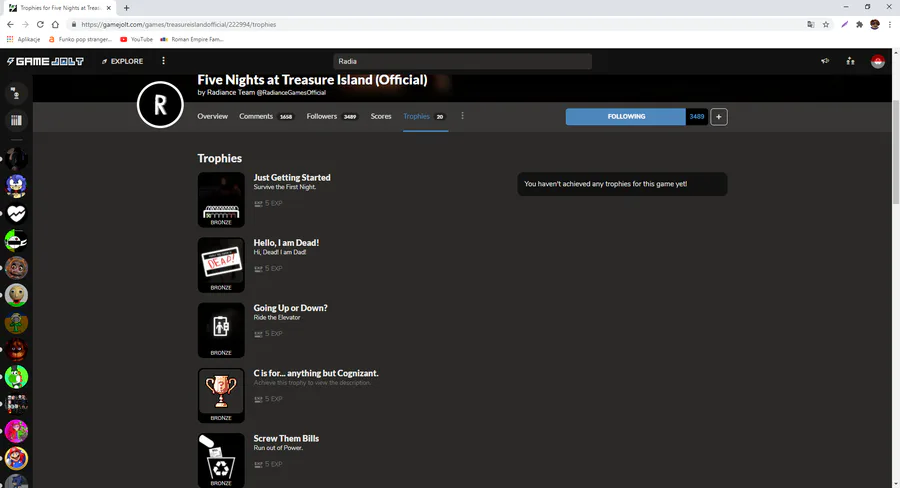Open the Aplikacje apps bookmark
Viewport: 900px width, 488px height.
[24, 40]
